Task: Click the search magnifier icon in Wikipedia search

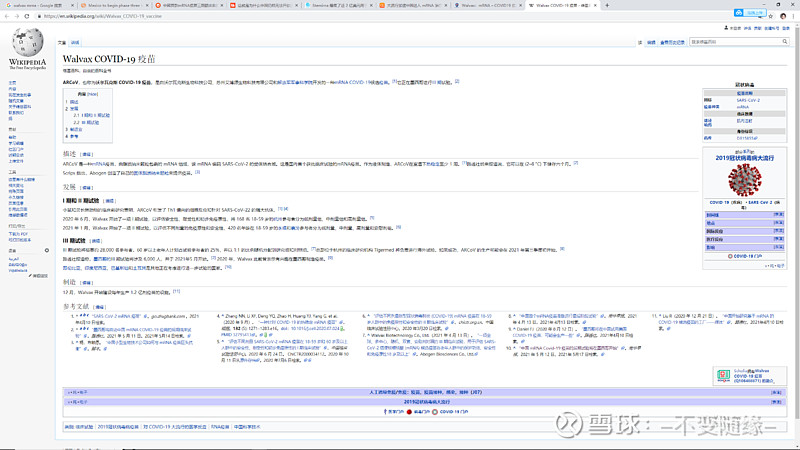Action: 785,42
